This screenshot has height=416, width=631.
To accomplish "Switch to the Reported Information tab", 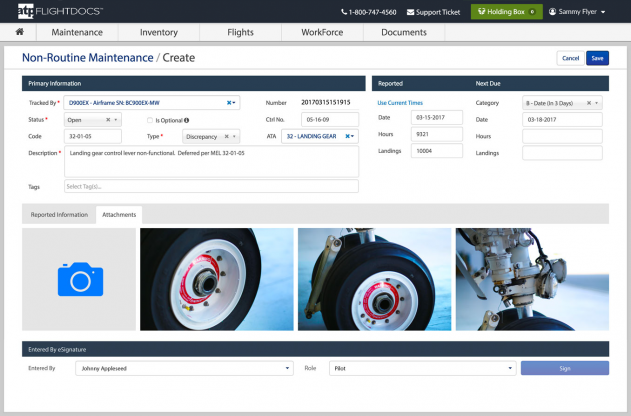I will pyautogui.click(x=59, y=214).
